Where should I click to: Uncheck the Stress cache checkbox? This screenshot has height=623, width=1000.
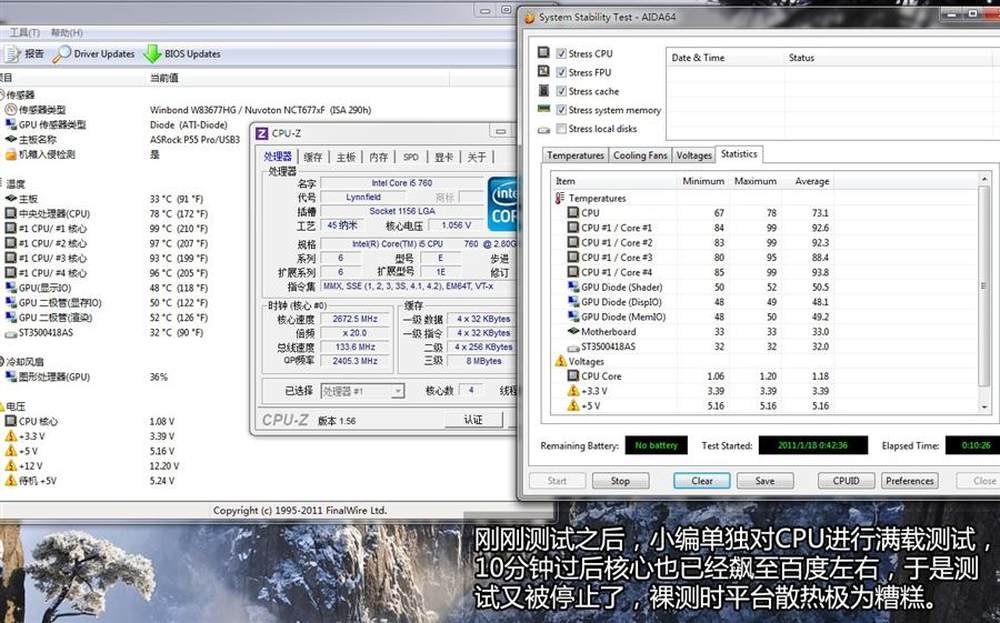pos(561,91)
